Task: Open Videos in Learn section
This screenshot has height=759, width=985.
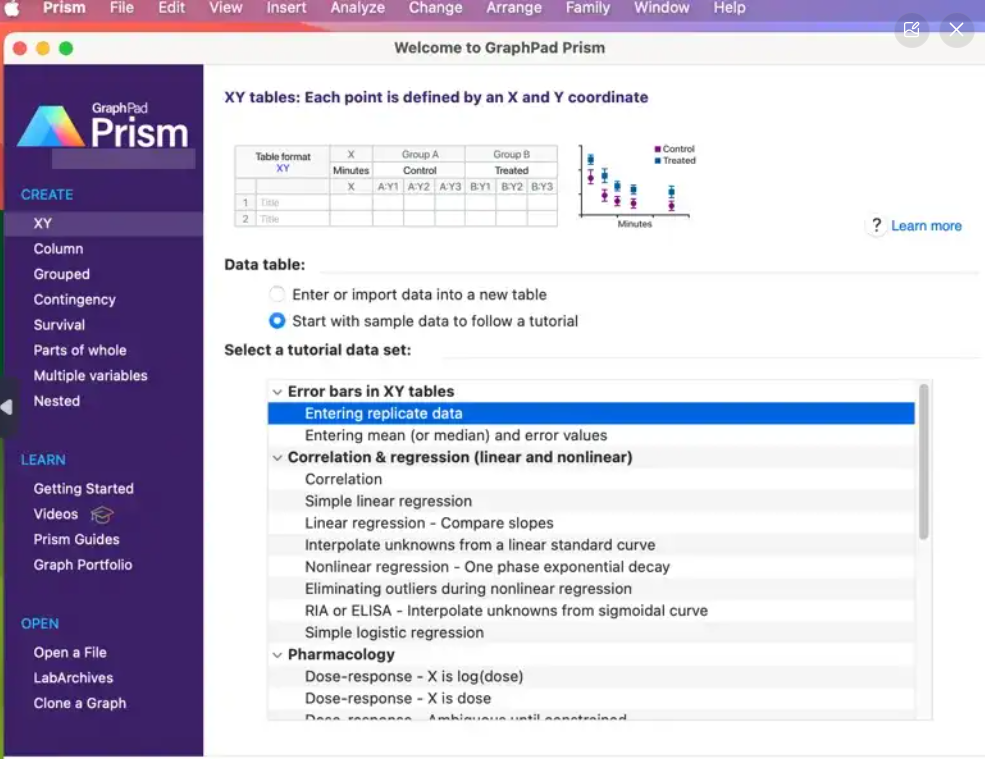Action: (56, 514)
